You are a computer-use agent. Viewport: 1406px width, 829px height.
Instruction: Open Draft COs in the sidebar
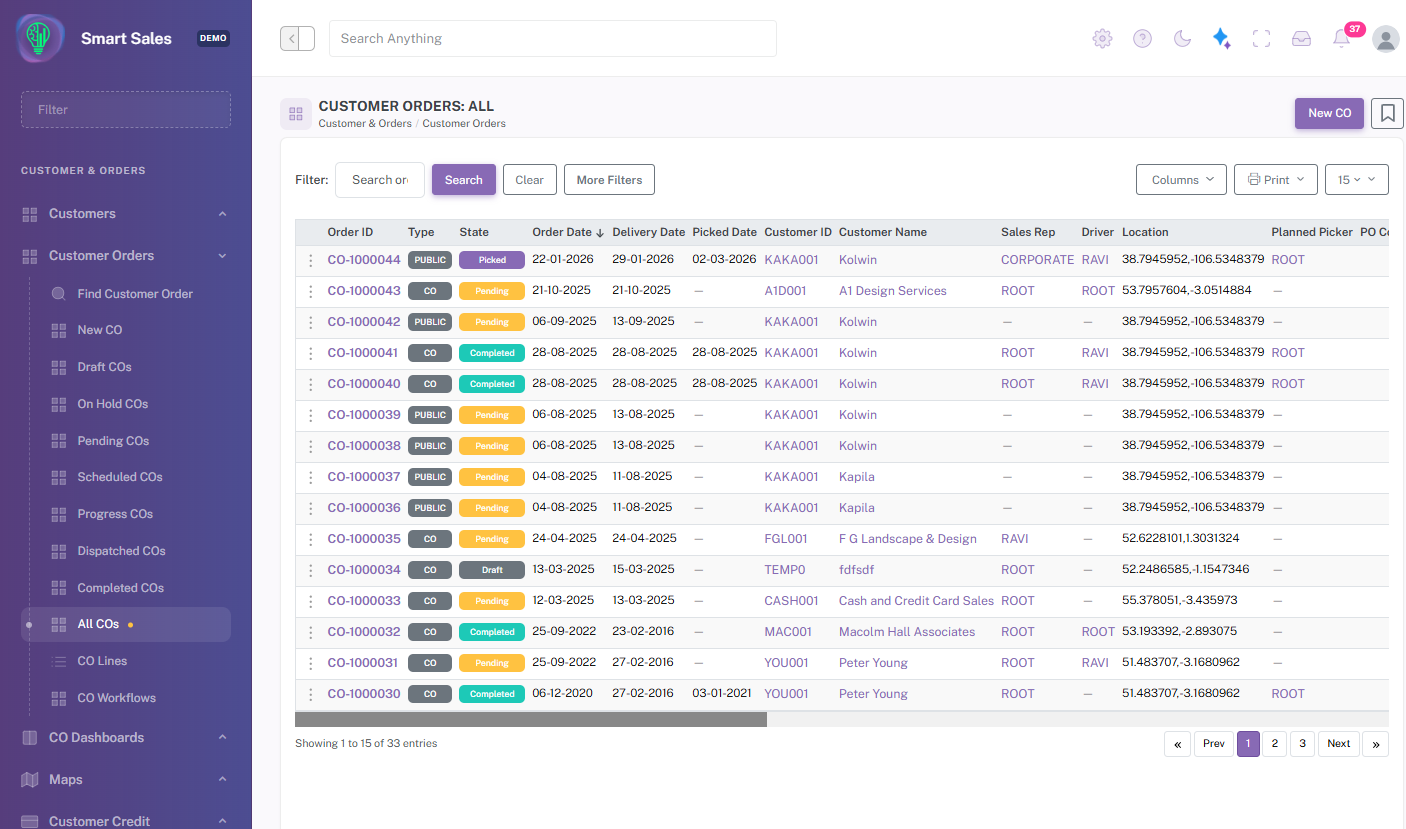[x=104, y=367]
